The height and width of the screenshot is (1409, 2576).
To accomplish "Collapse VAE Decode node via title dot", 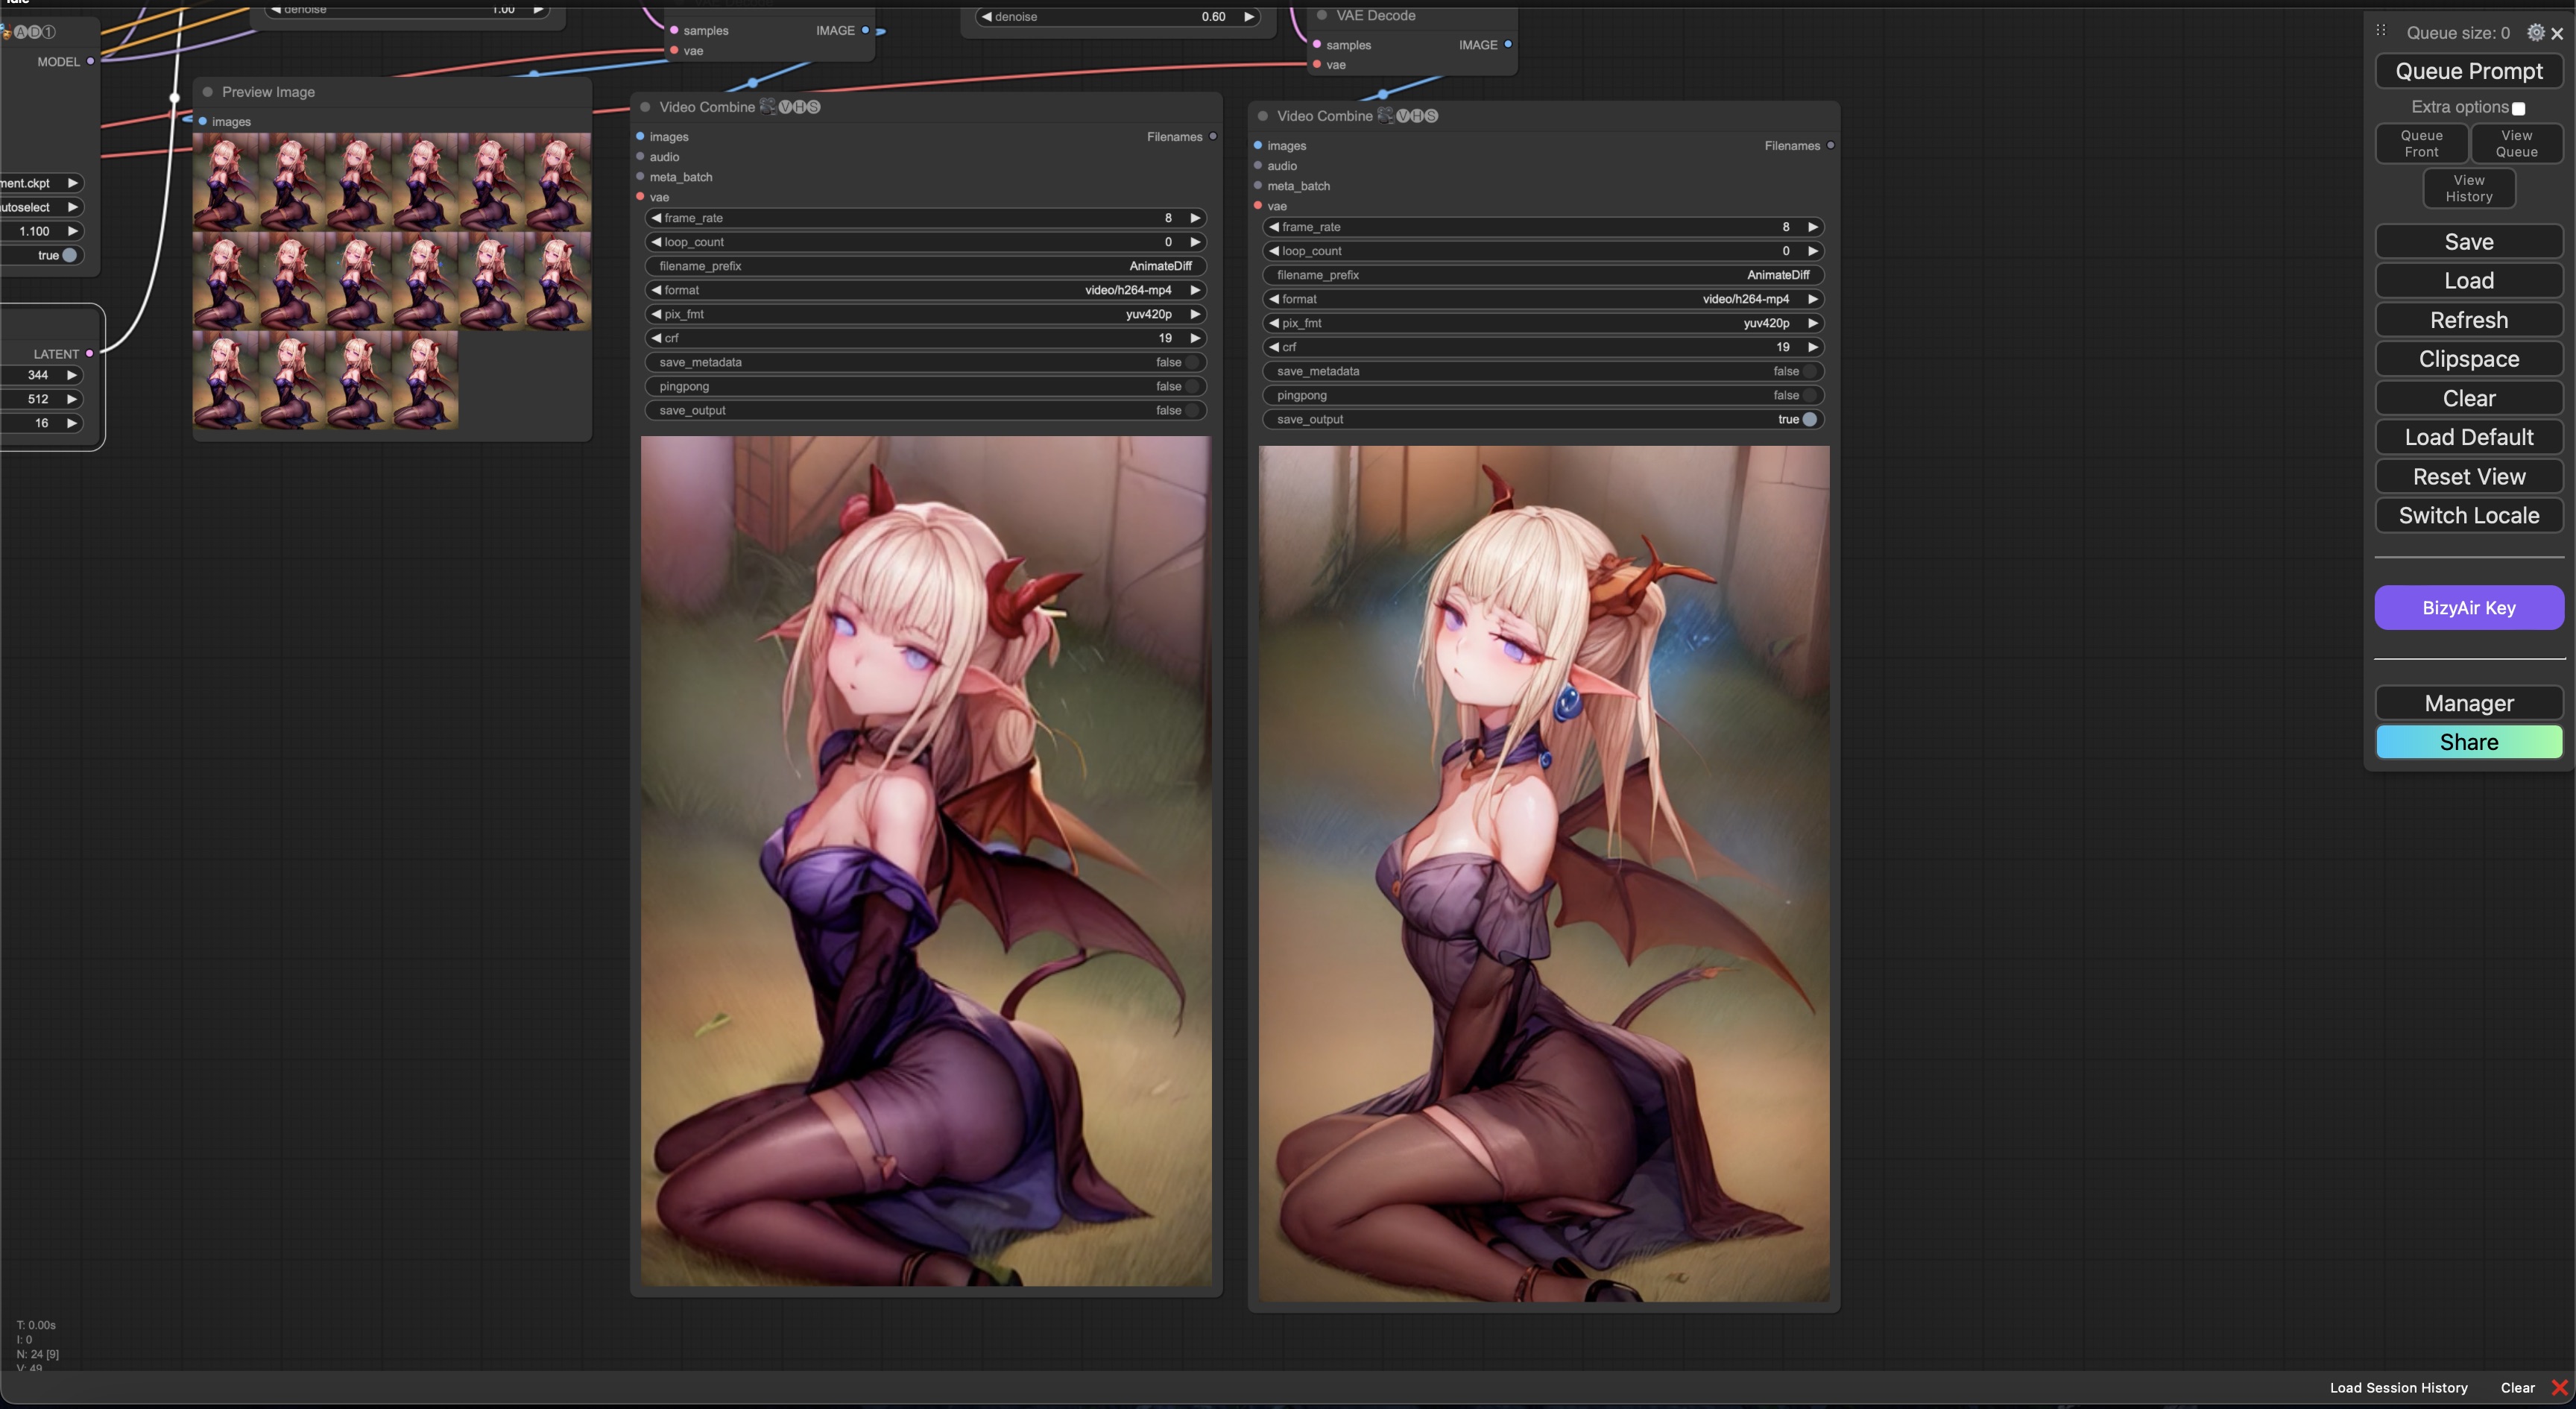I will pyautogui.click(x=1322, y=16).
